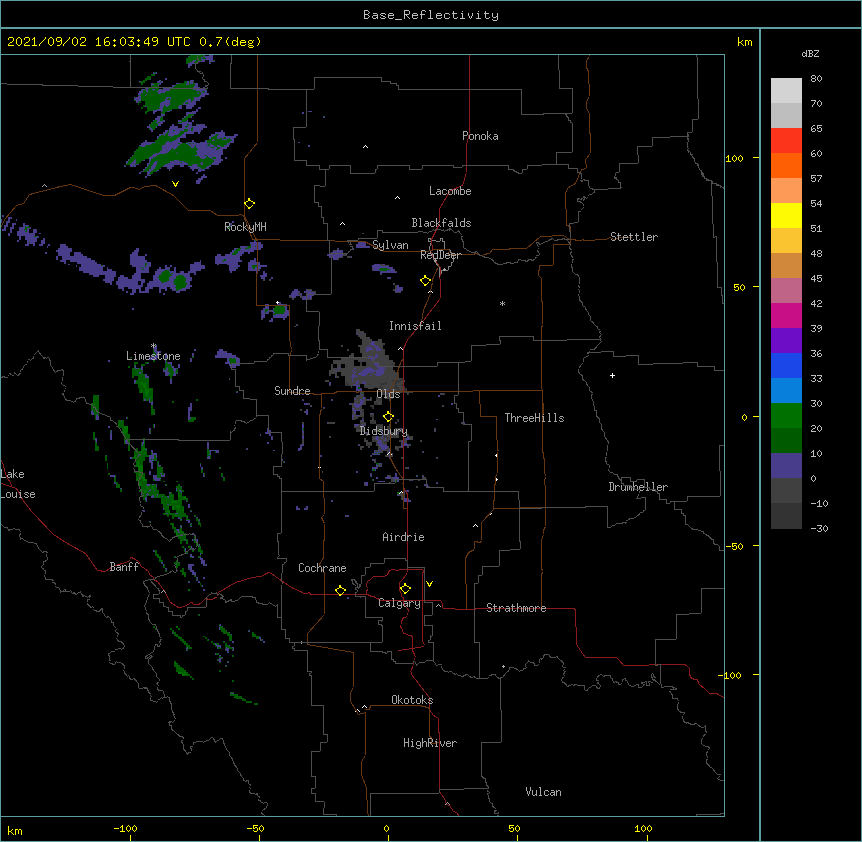
Task: Click the white asterisk marker above Limestone
Action: pos(154,346)
